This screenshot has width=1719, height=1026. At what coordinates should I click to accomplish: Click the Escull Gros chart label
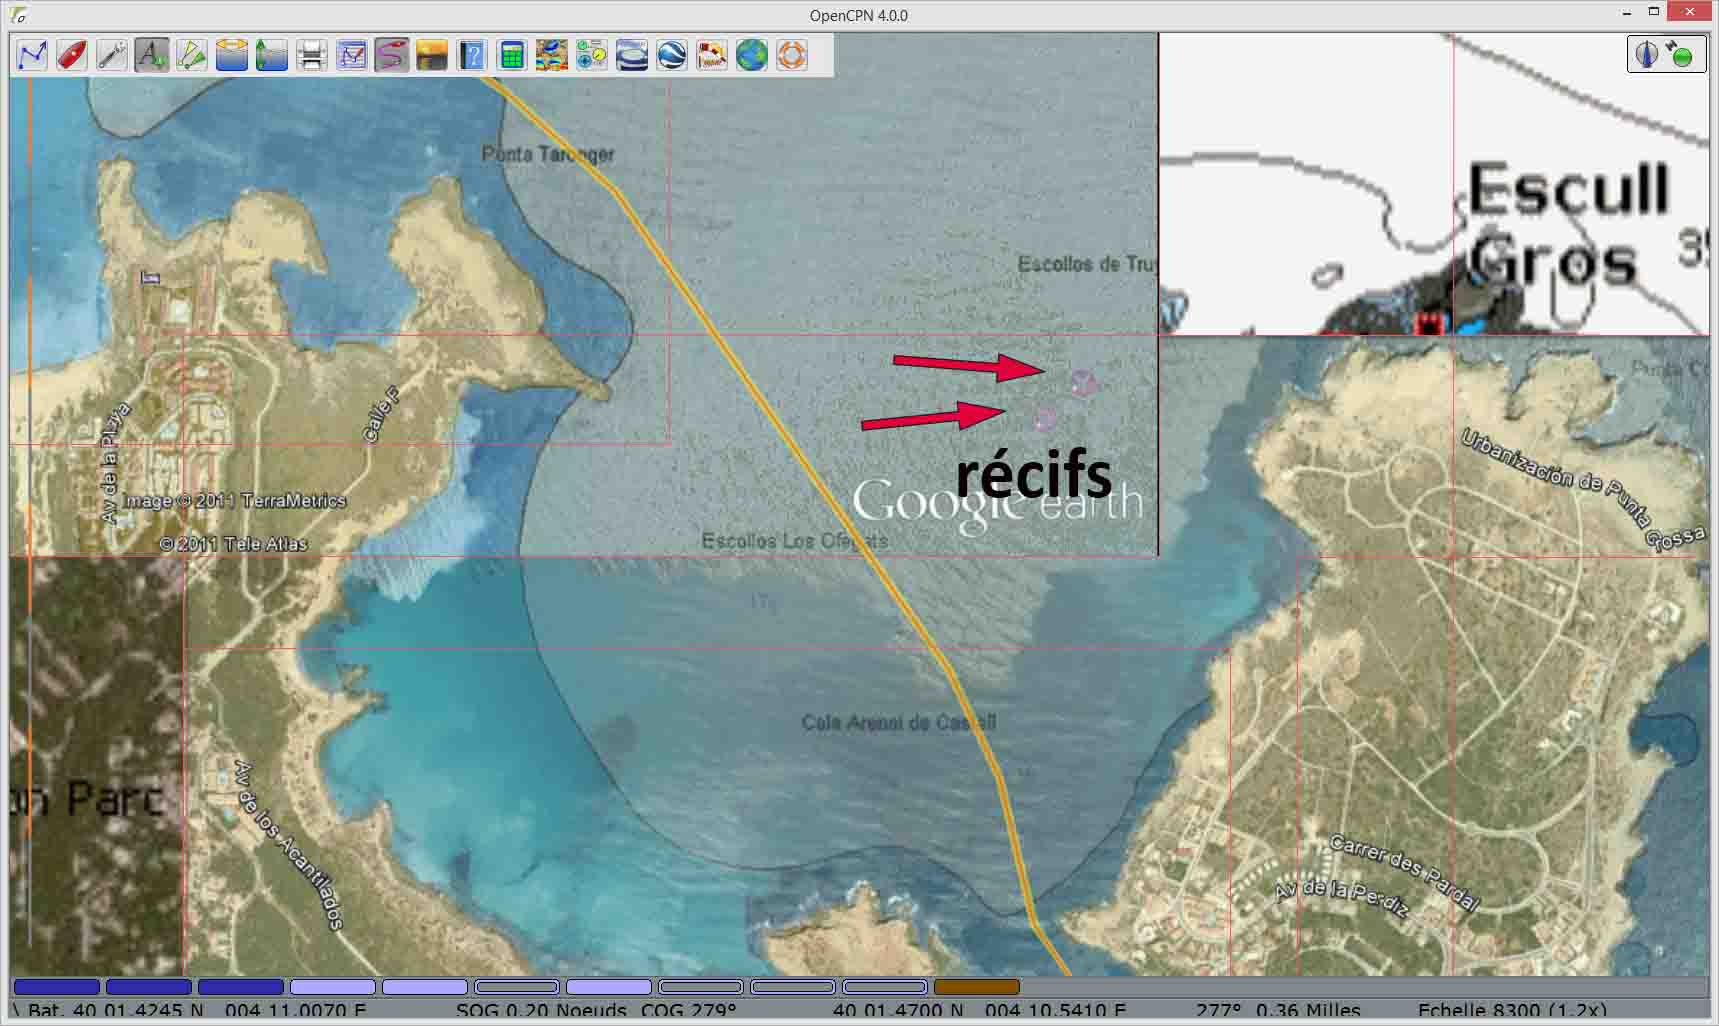pos(1567,225)
